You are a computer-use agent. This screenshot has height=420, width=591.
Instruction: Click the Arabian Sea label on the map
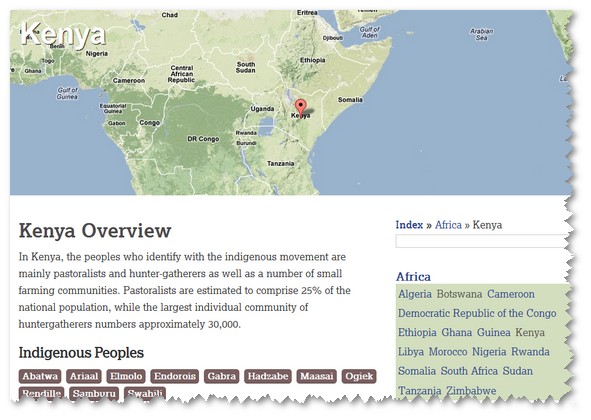click(482, 34)
